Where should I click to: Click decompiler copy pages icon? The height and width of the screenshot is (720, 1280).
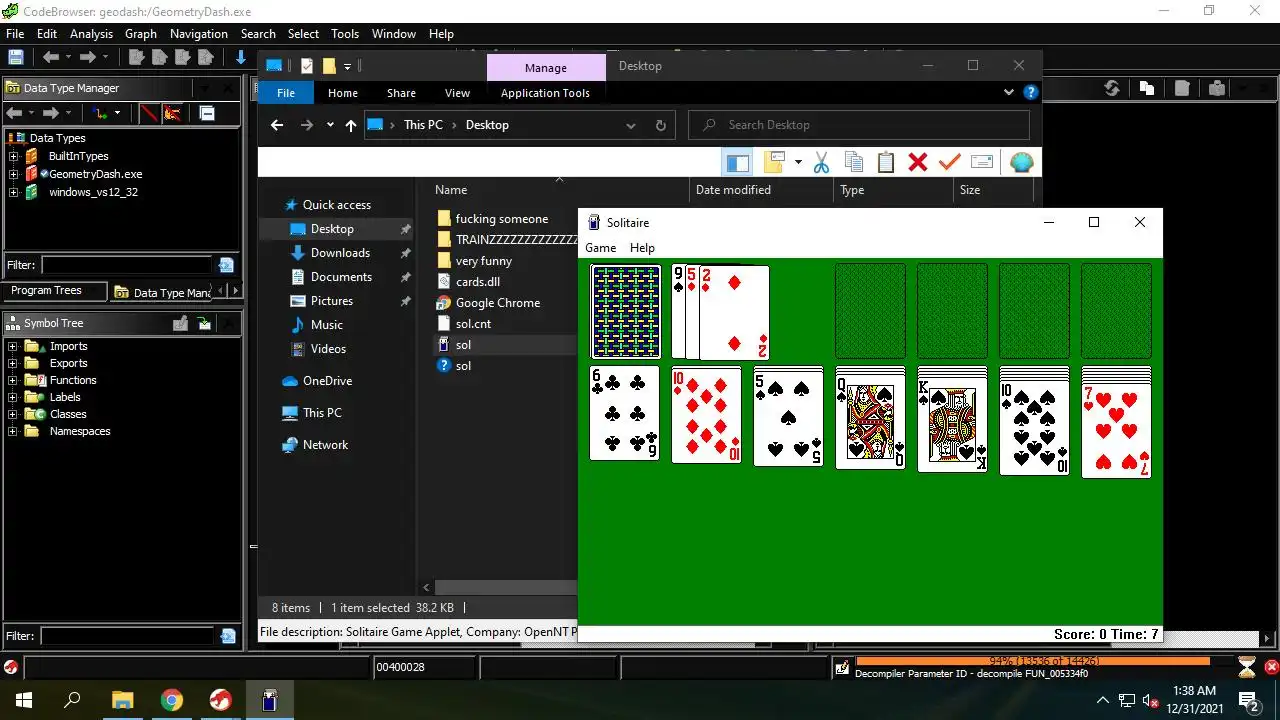click(x=1147, y=88)
